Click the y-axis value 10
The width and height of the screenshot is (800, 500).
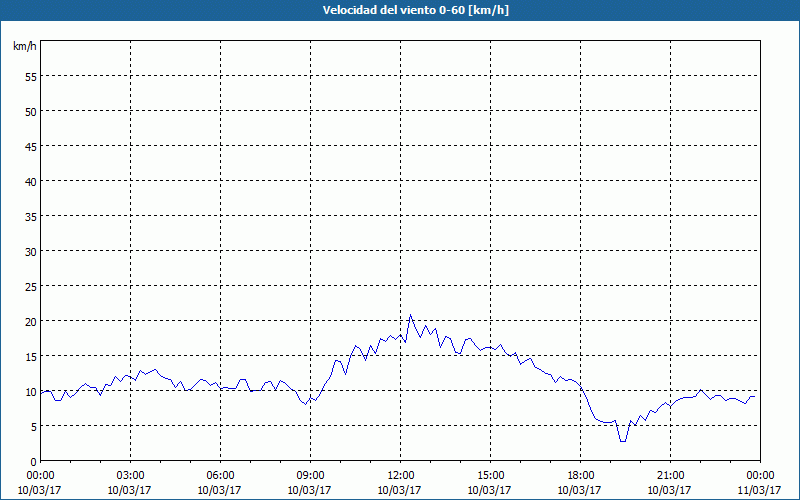[31, 392]
